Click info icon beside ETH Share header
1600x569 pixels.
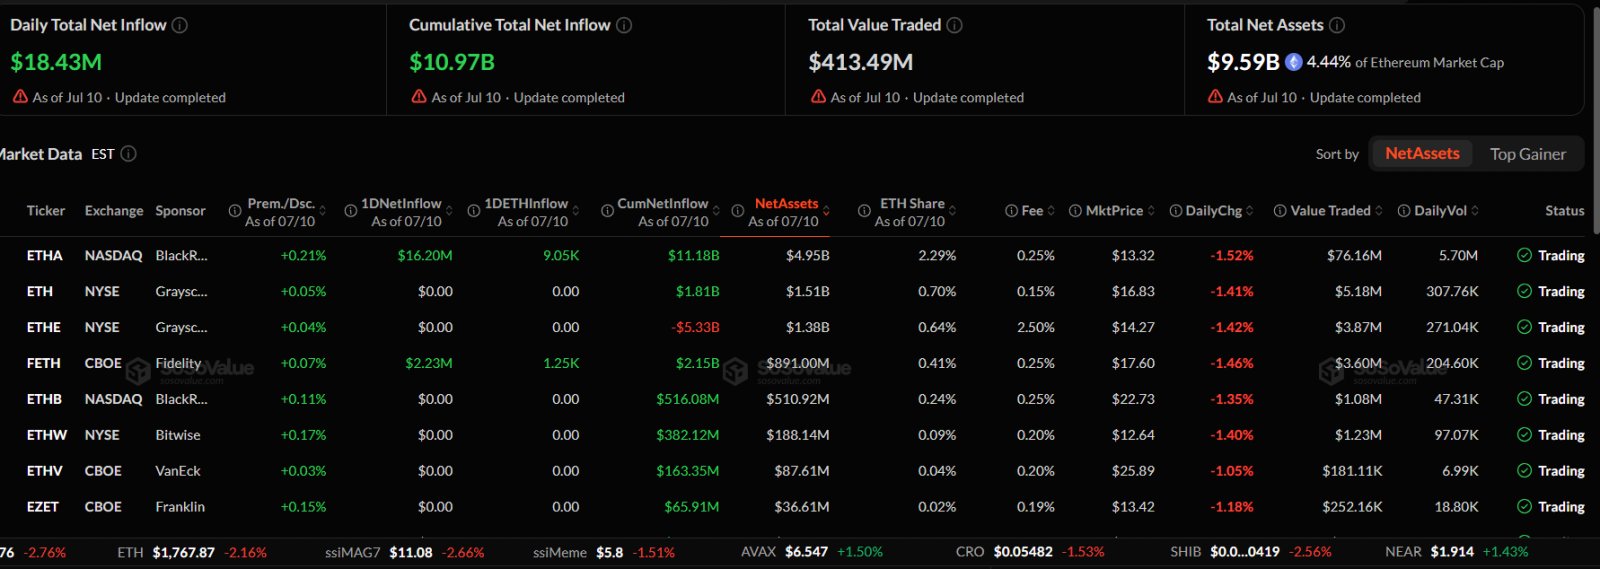864,211
